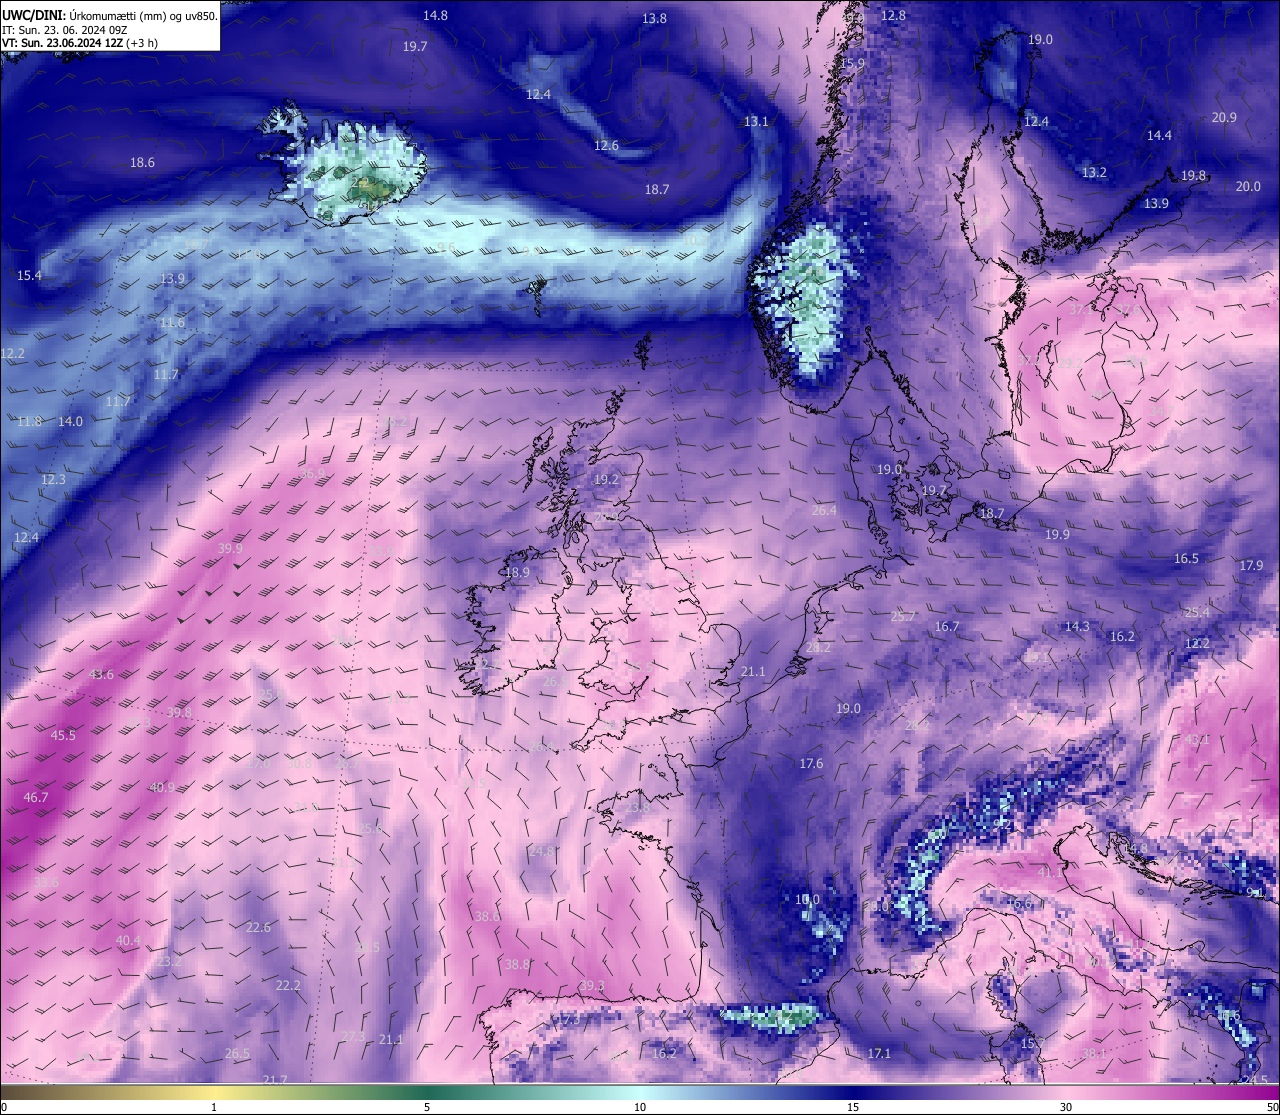This screenshot has height=1115, width=1280.
Task: Click the 12.3 value on the map
Action: coord(53,479)
